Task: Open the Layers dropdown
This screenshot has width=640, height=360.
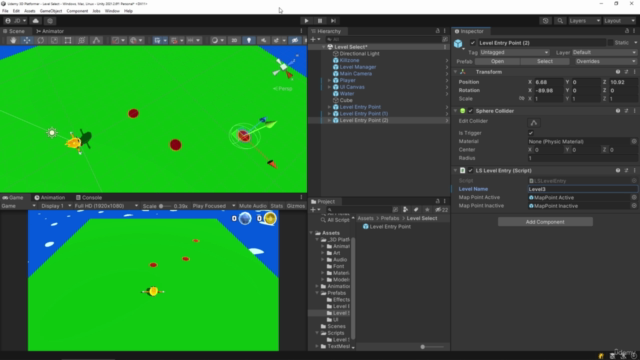Action: click(x=584, y=21)
